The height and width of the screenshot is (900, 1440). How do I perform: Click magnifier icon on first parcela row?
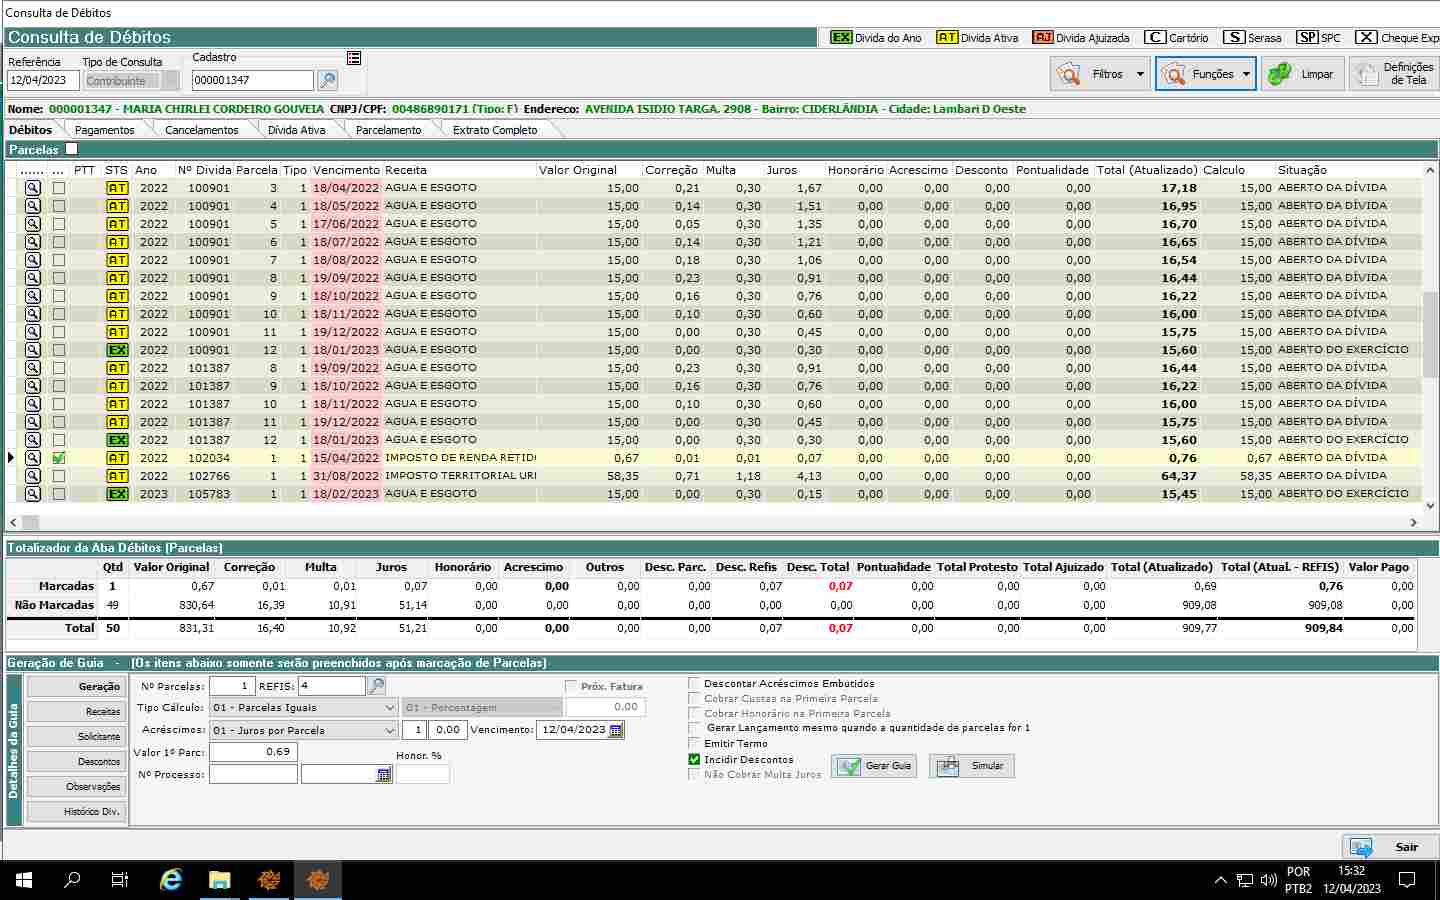pos(33,188)
